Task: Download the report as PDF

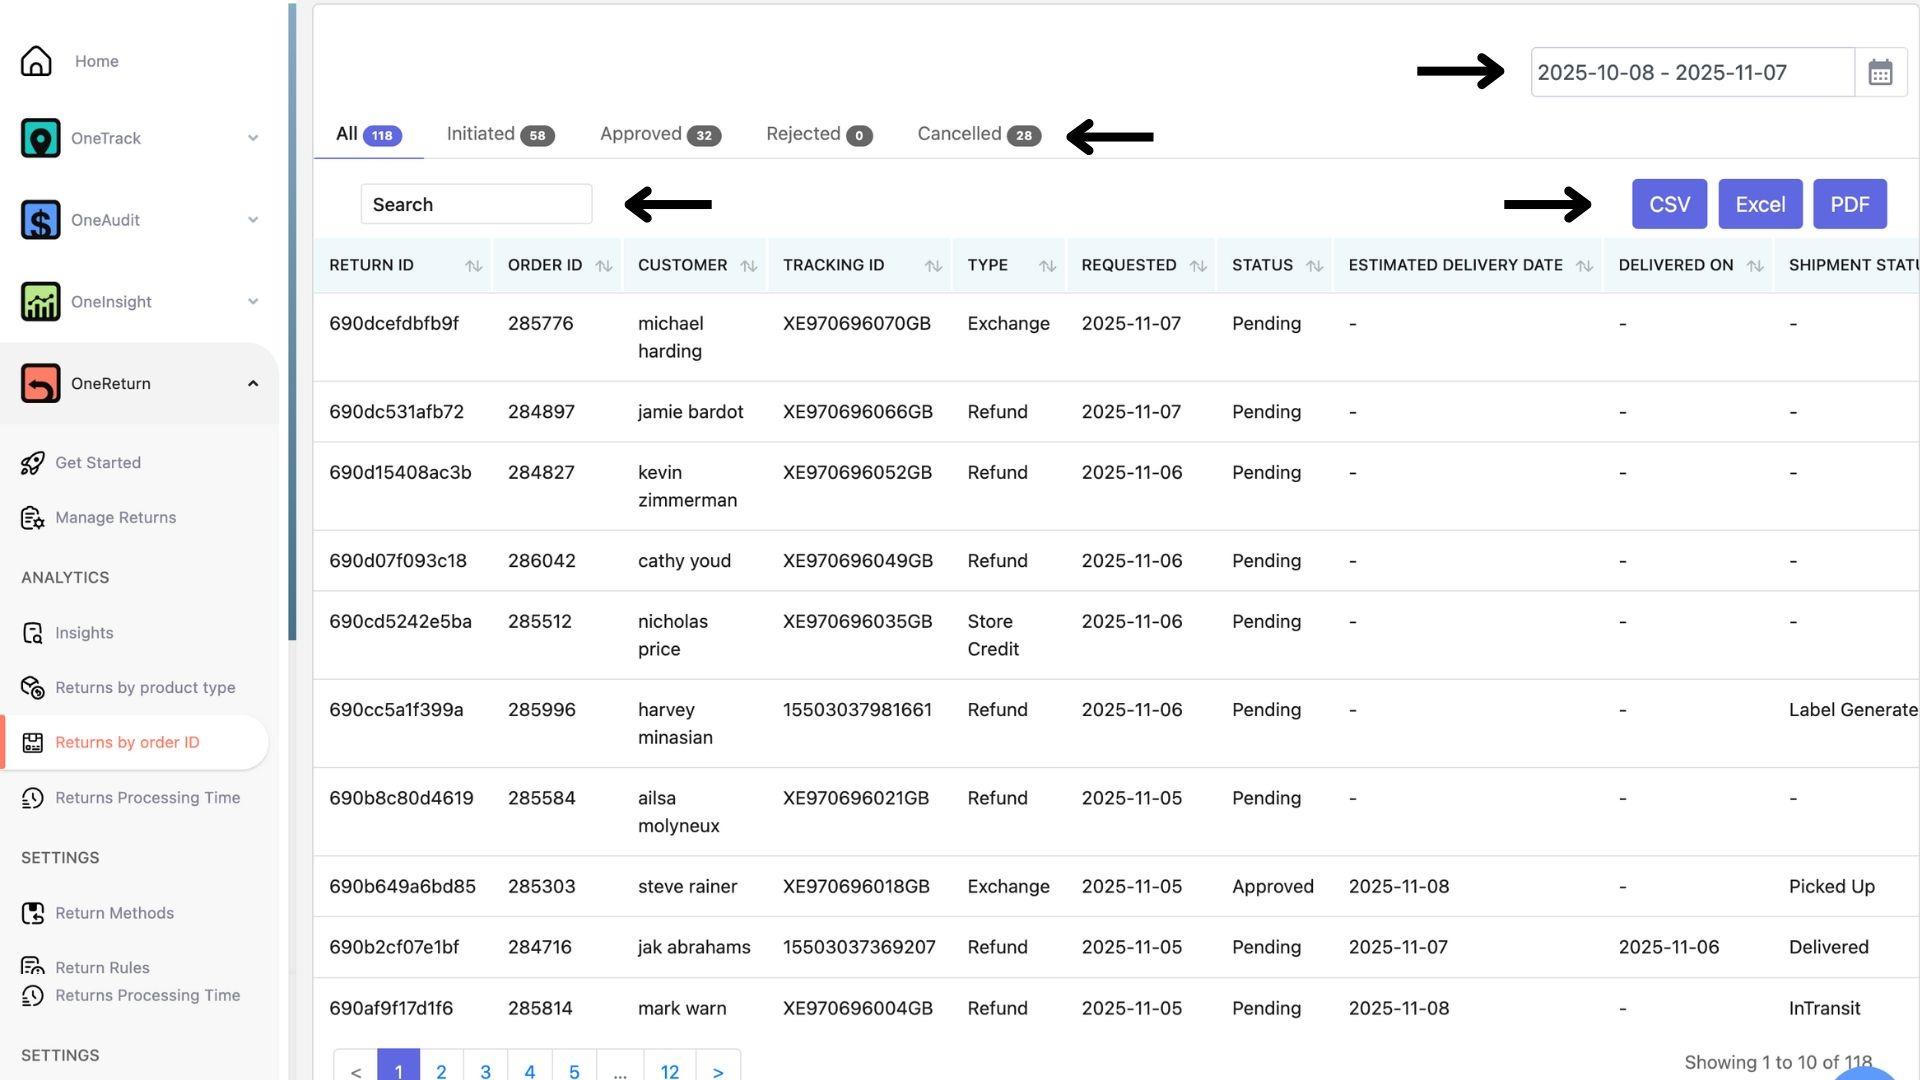Action: 1849,205
